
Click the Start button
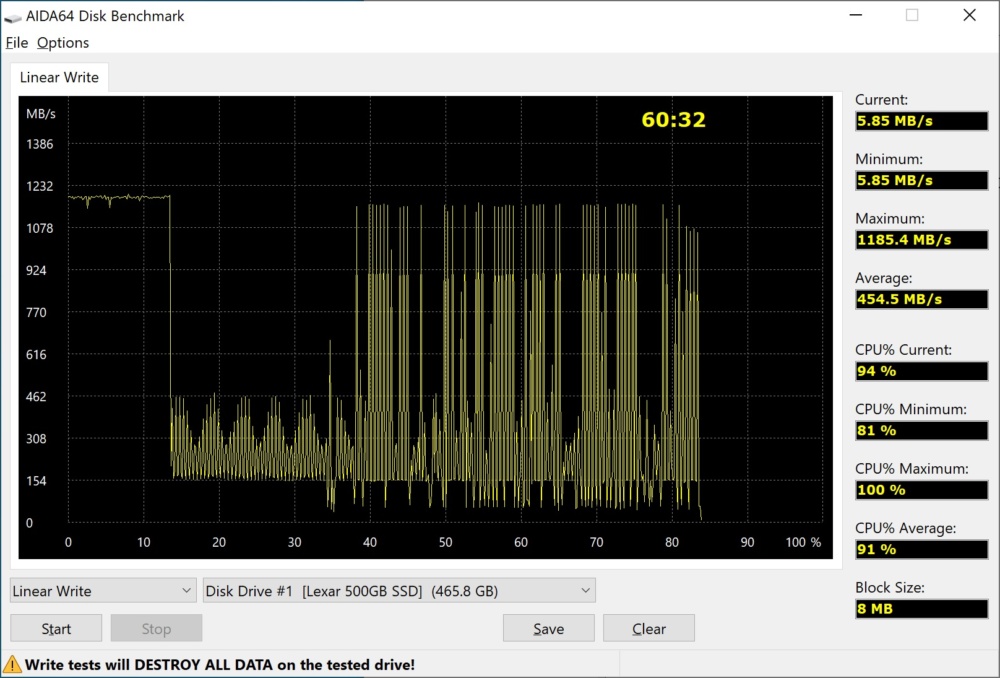(56, 628)
